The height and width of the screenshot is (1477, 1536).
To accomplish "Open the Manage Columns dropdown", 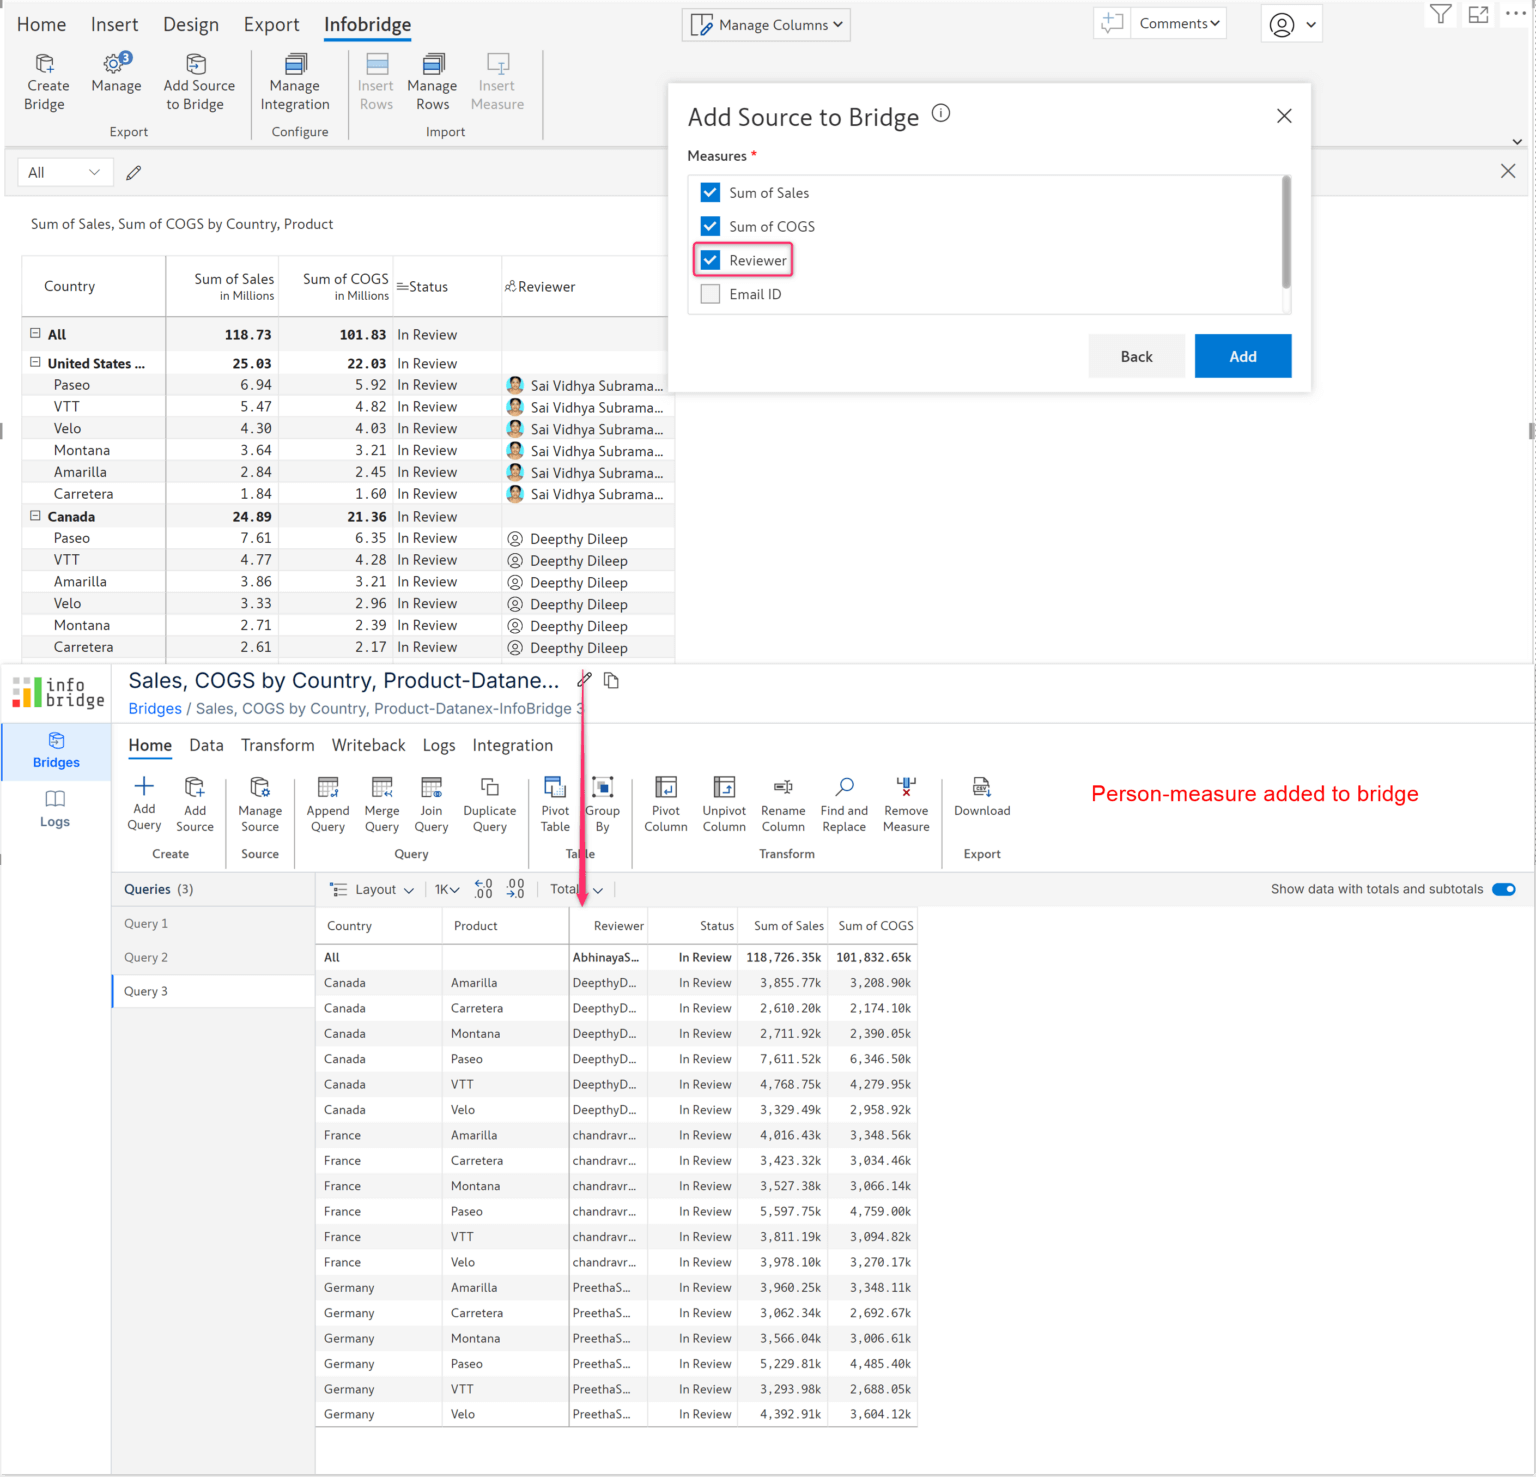I will 765,24.
